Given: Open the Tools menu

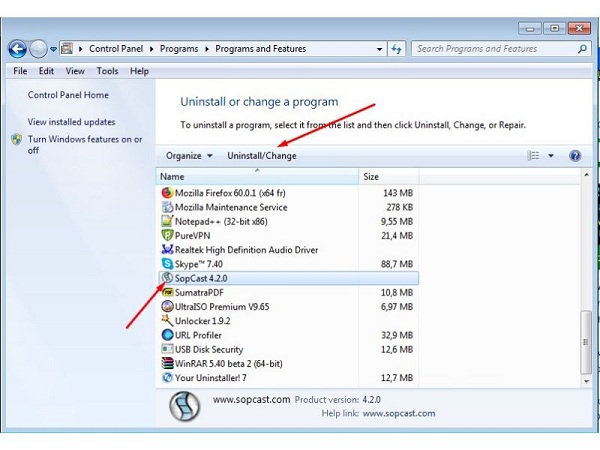Looking at the screenshot, I should click(107, 71).
